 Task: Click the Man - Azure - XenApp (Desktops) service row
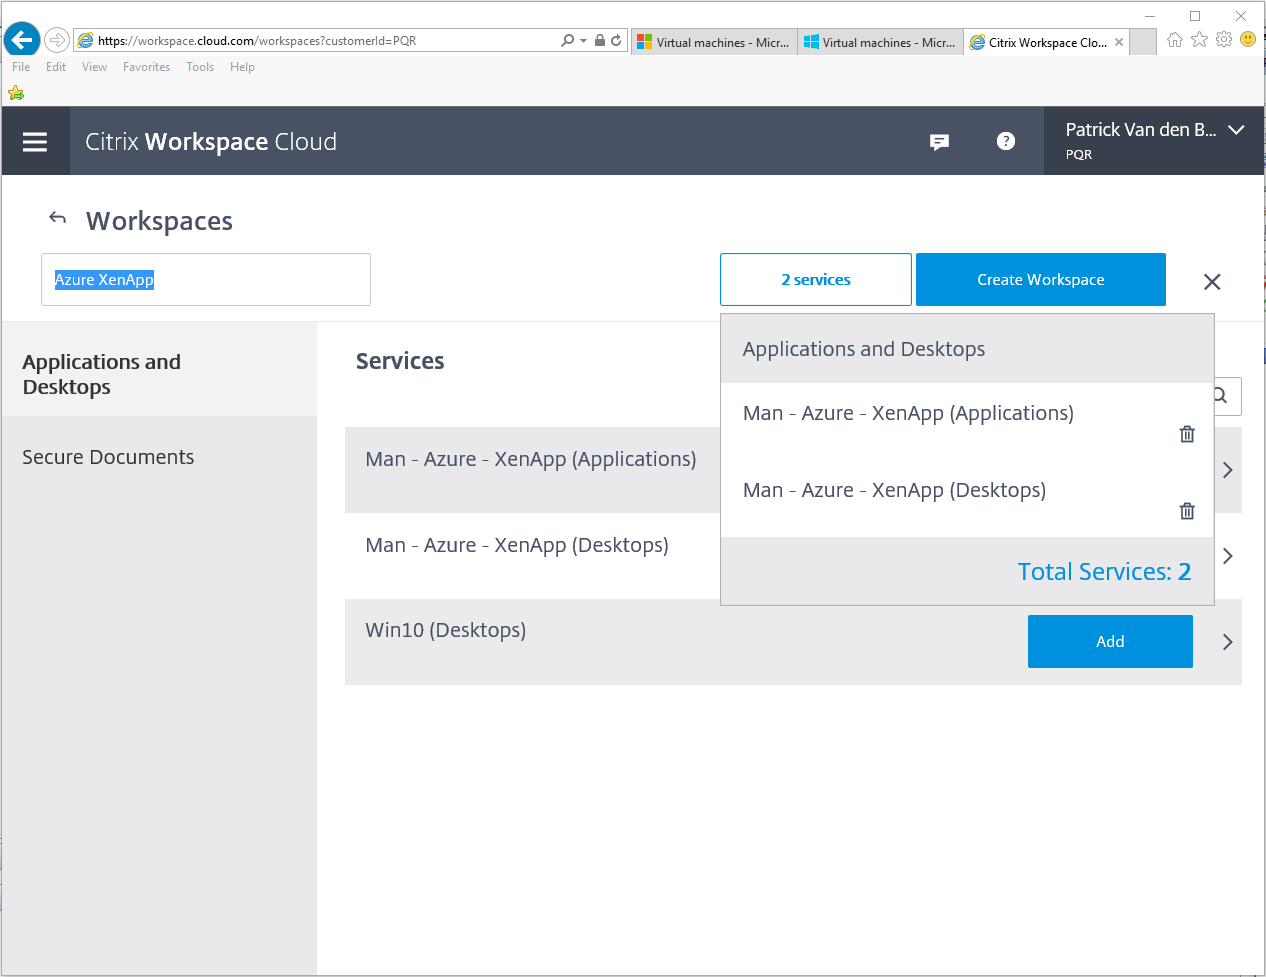coord(532,556)
